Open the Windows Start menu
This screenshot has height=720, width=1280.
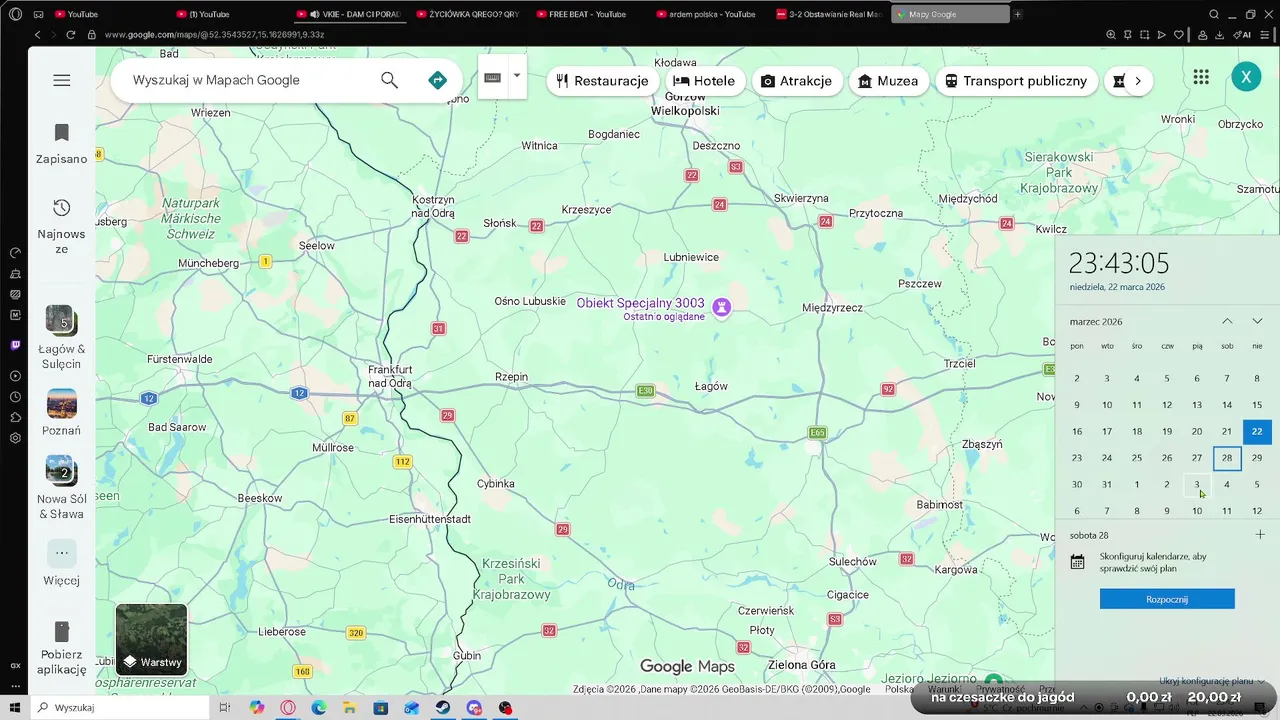[x=14, y=708]
